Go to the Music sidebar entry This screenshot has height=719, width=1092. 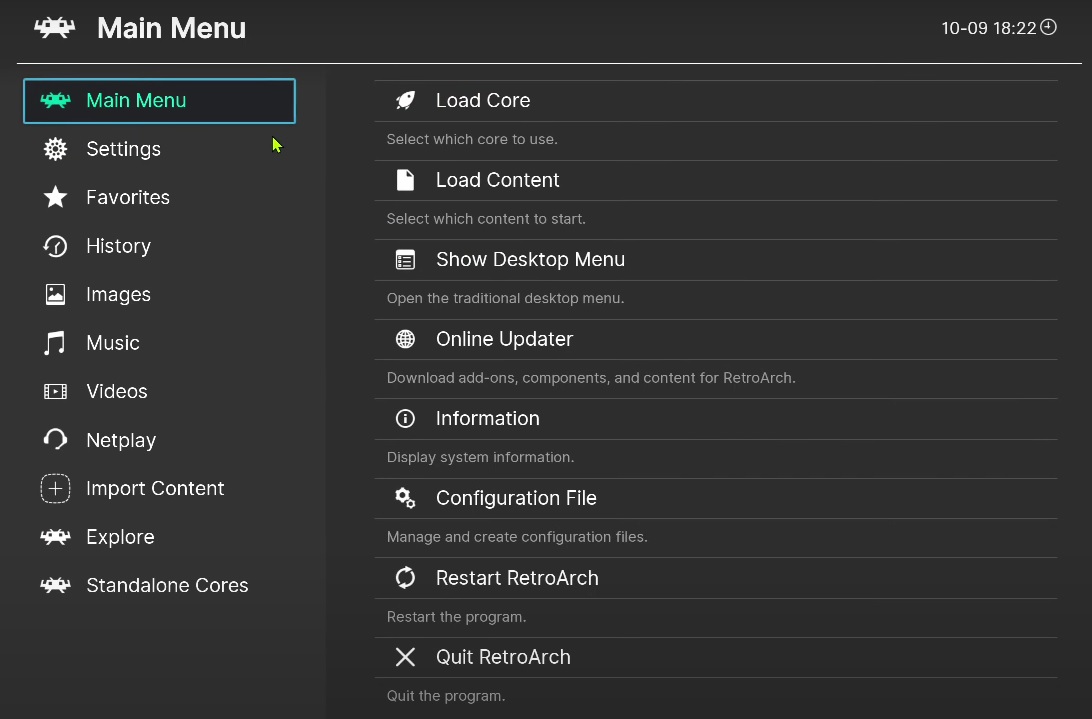pyautogui.click(x=112, y=343)
